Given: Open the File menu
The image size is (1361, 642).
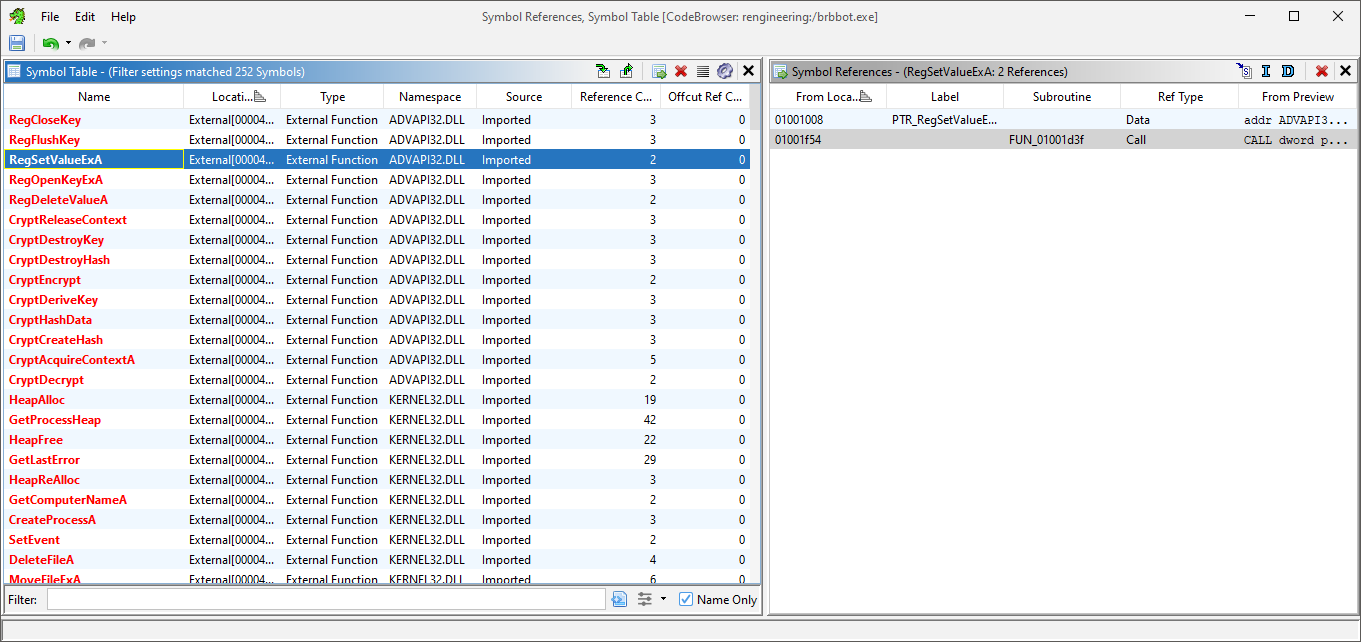Looking at the screenshot, I should [50, 17].
